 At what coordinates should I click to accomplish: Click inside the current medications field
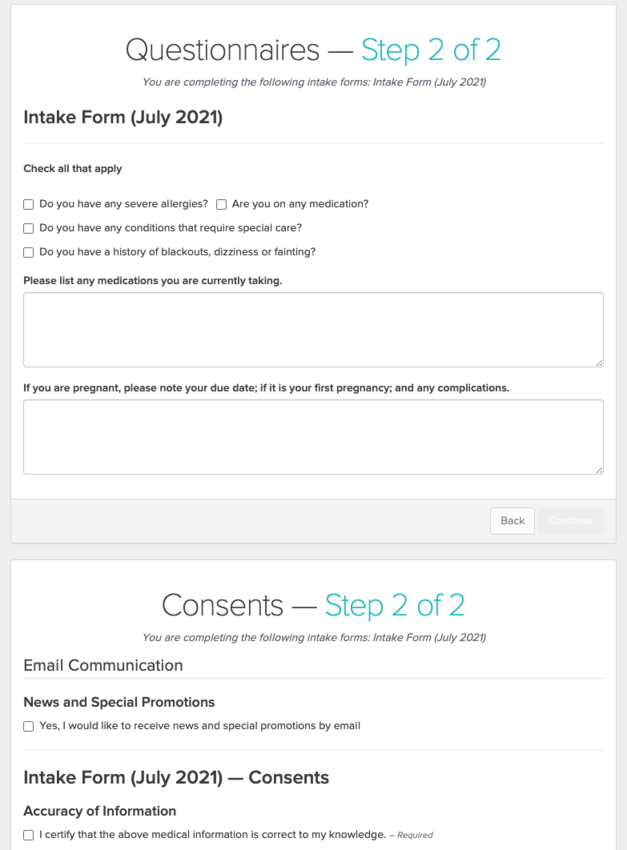[x=313, y=328]
